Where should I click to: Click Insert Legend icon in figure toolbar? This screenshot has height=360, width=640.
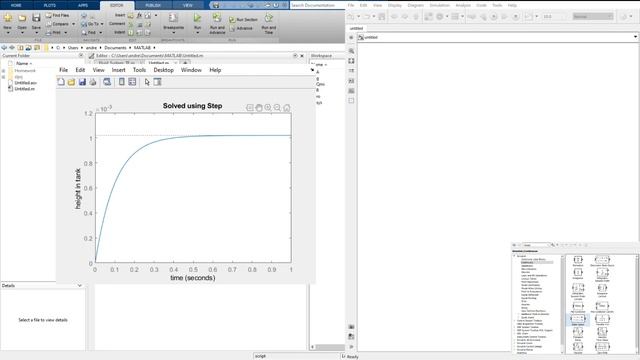coord(132,82)
